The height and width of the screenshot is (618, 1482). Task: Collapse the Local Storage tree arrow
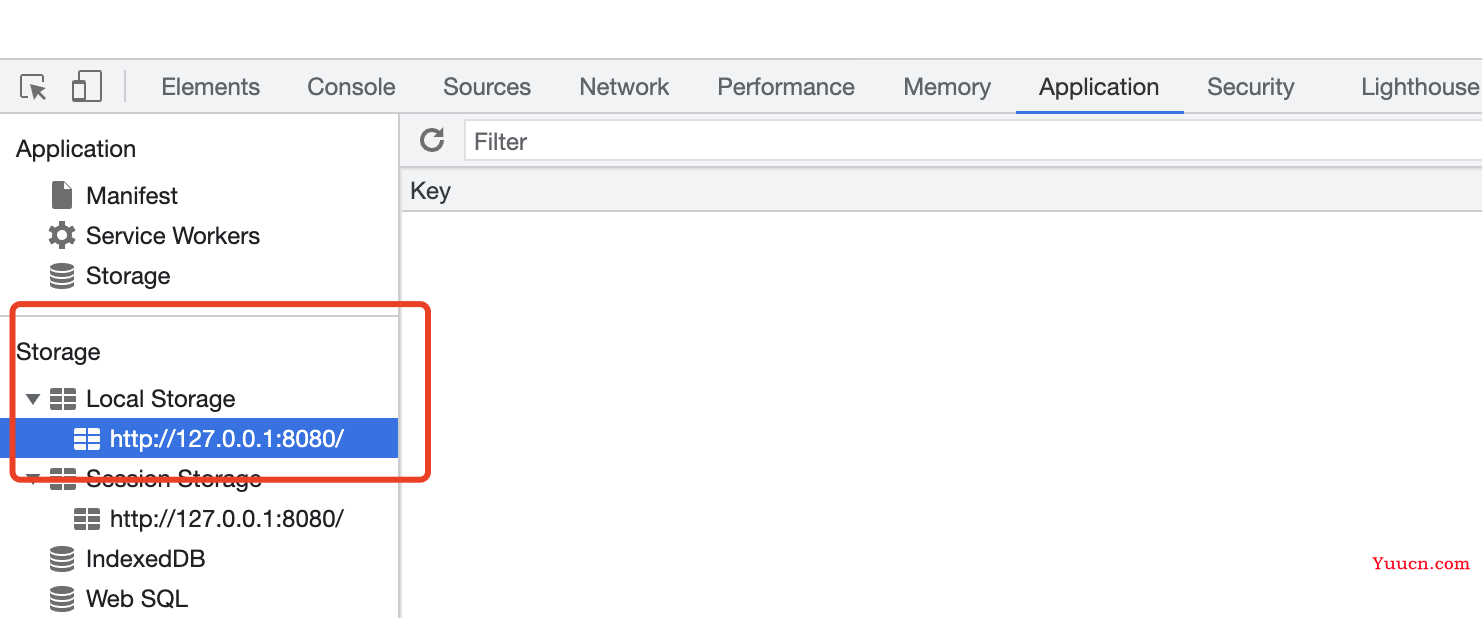point(33,399)
